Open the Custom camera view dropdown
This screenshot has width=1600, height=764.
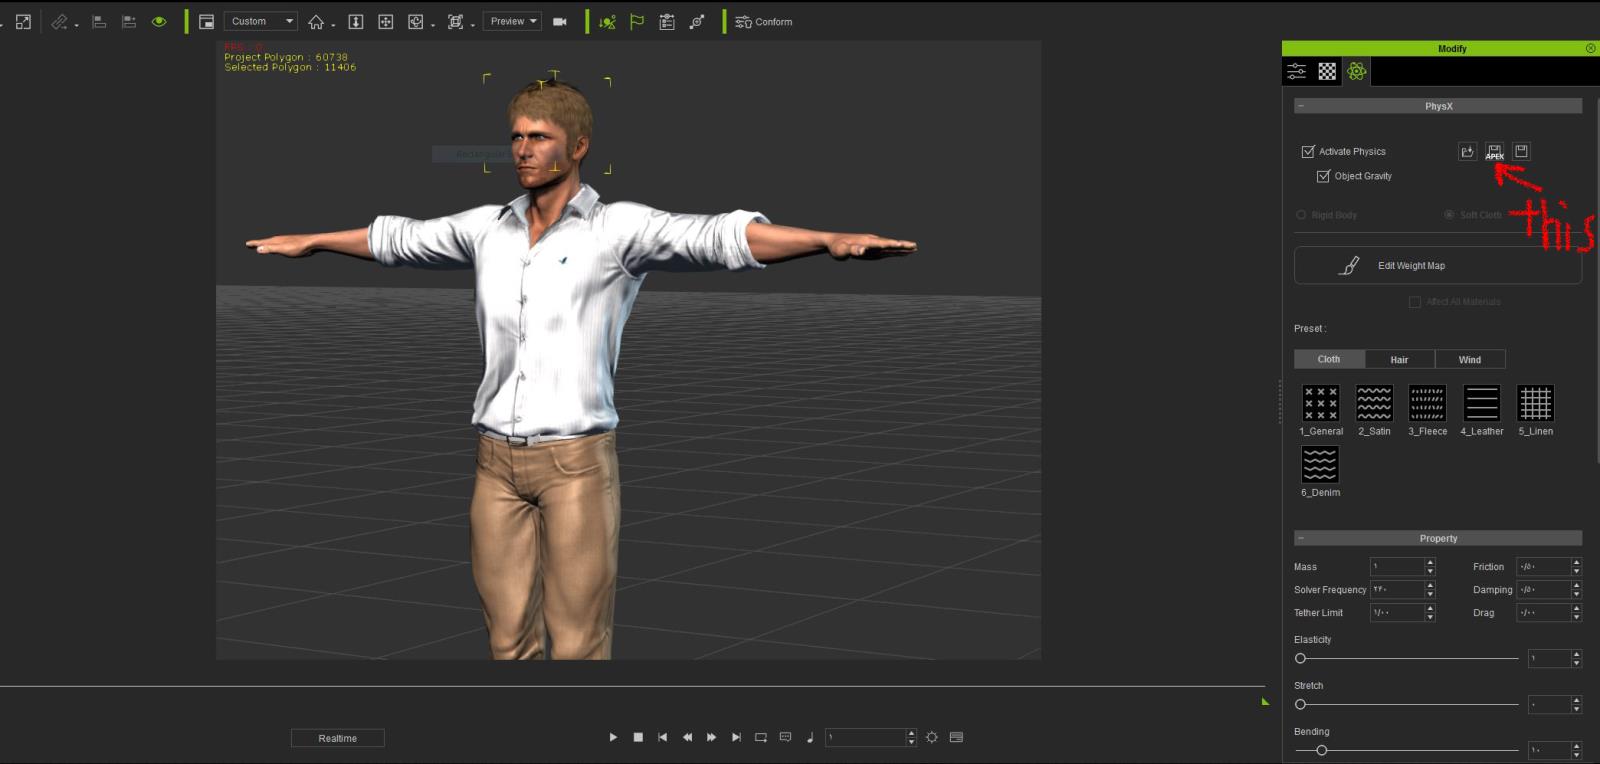click(x=262, y=21)
